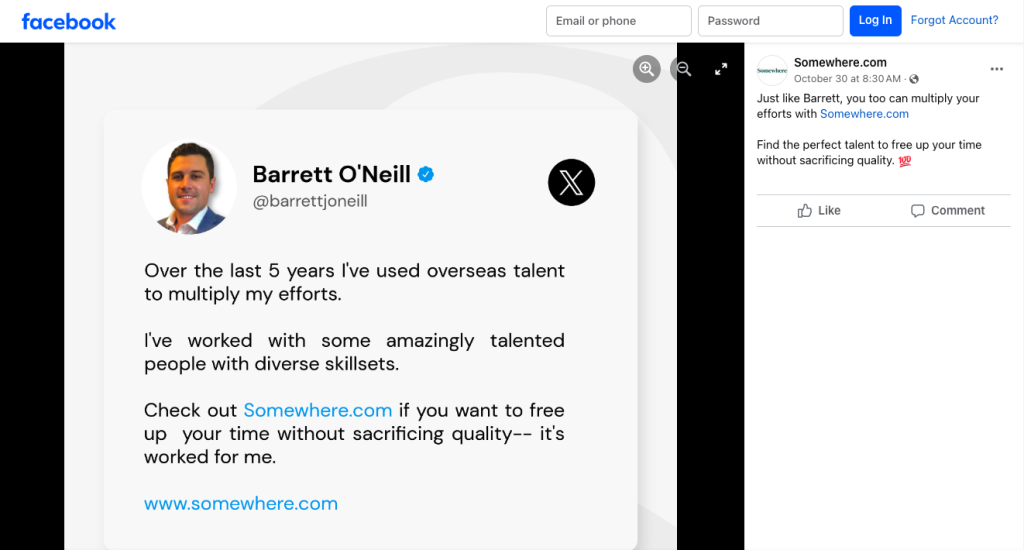This screenshot has height=550, width=1024.
Task: Zoom in on the photo
Action: point(647,69)
